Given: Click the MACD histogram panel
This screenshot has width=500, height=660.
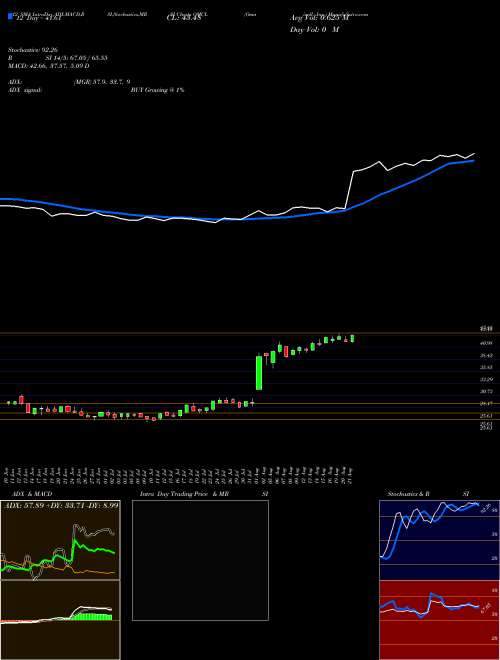Looking at the screenshot, I should (x=60, y=620).
